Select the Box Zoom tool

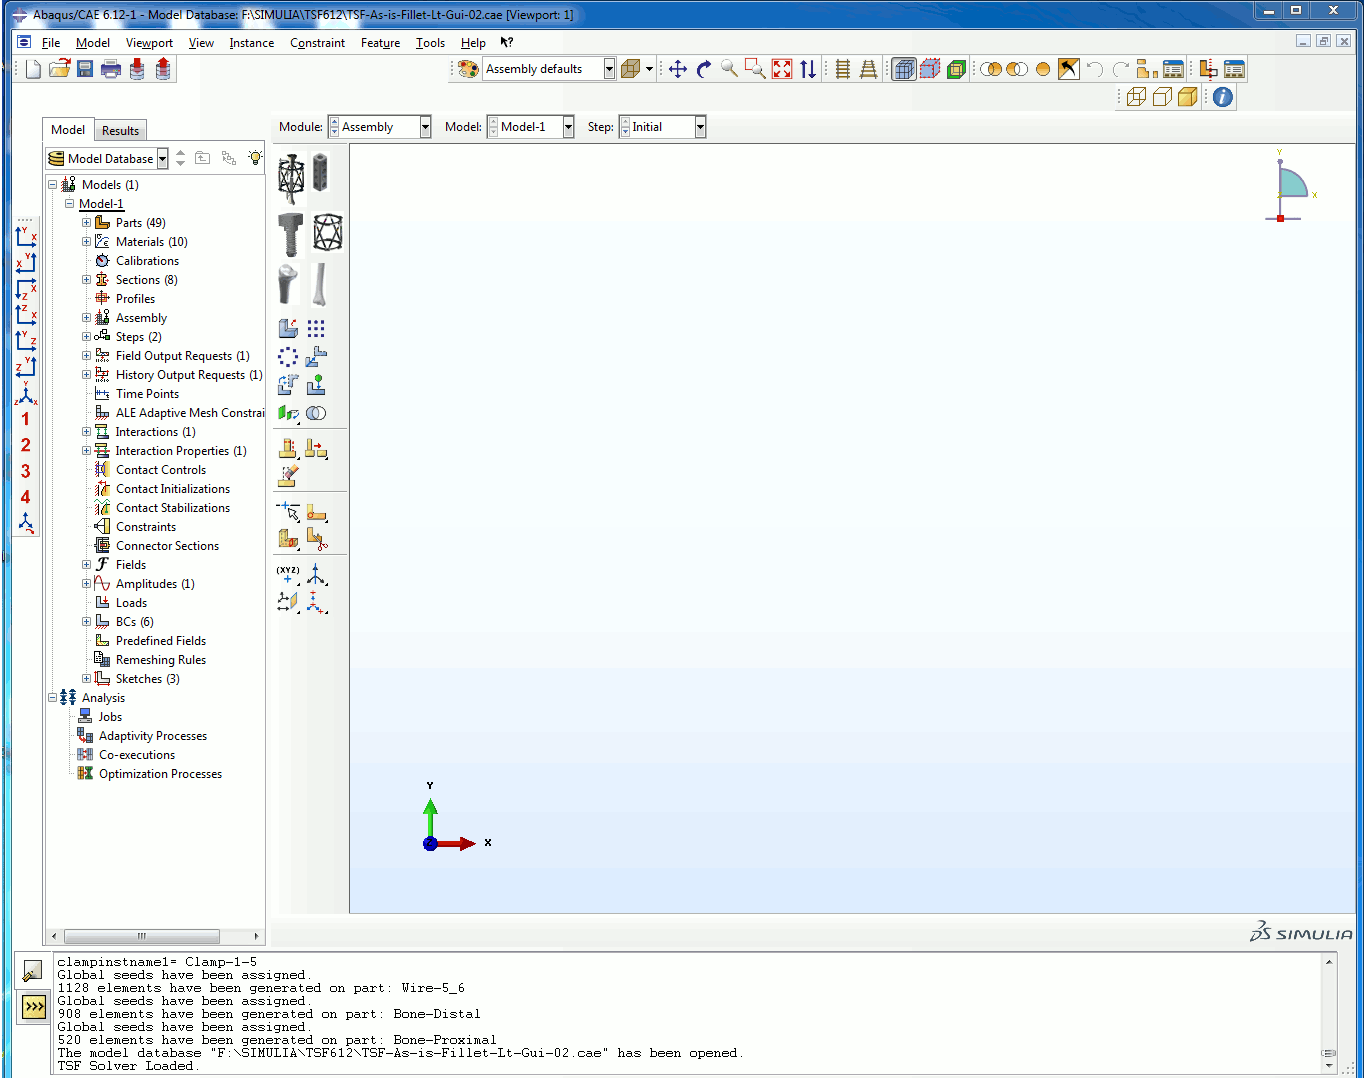756,69
